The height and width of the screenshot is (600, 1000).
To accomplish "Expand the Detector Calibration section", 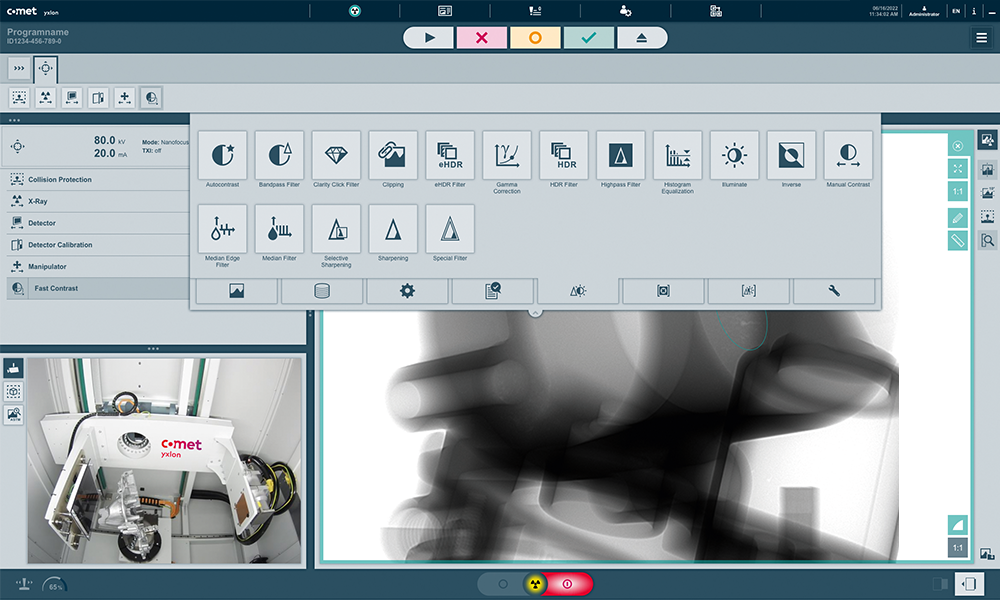I will pyautogui.click(x=95, y=245).
